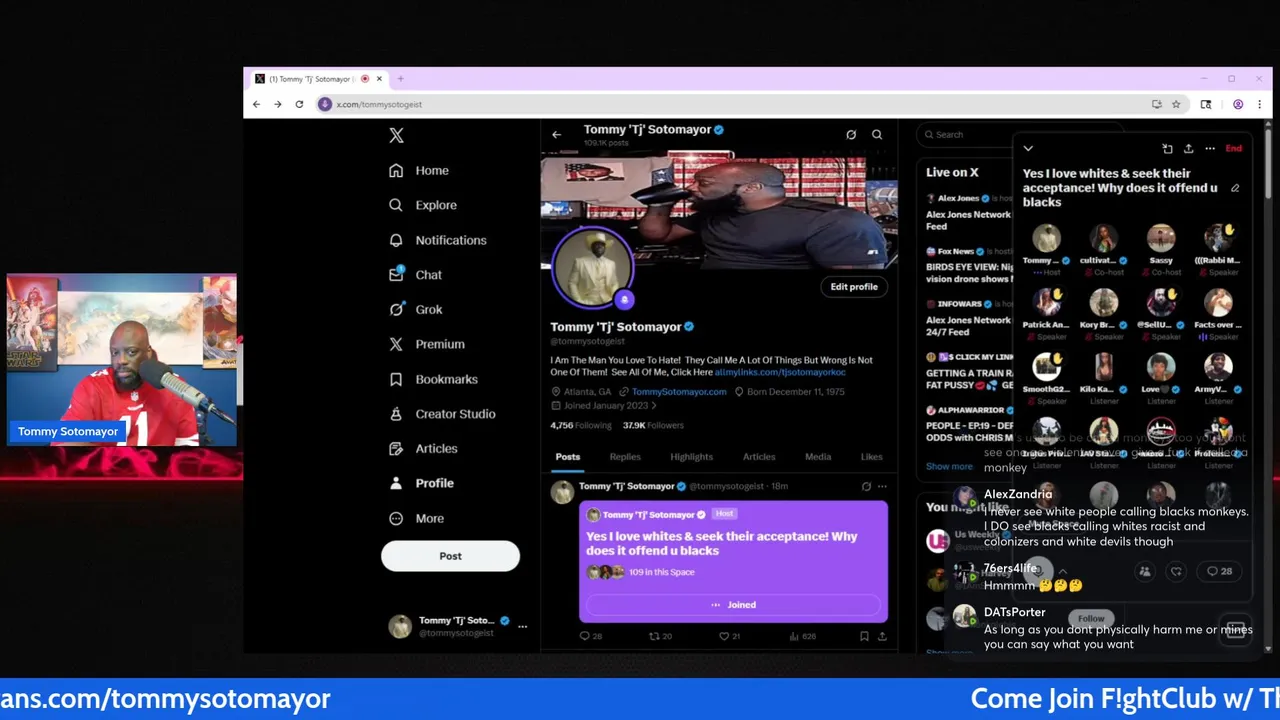Select the Posts tab
1280x720 pixels.
[x=568, y=457]
